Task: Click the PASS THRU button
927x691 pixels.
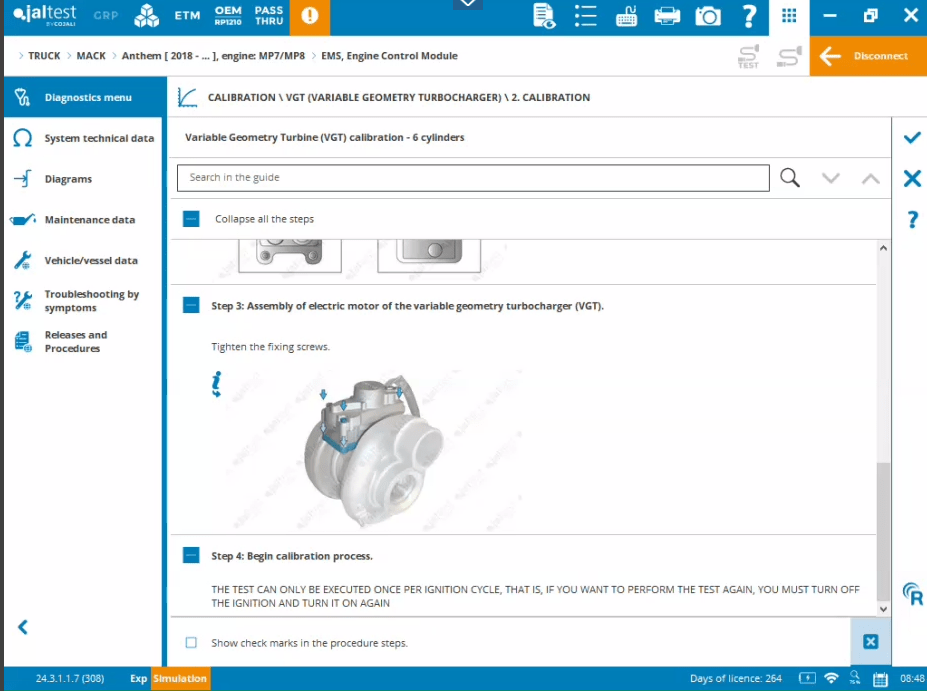Action: (x=269, y=16)
